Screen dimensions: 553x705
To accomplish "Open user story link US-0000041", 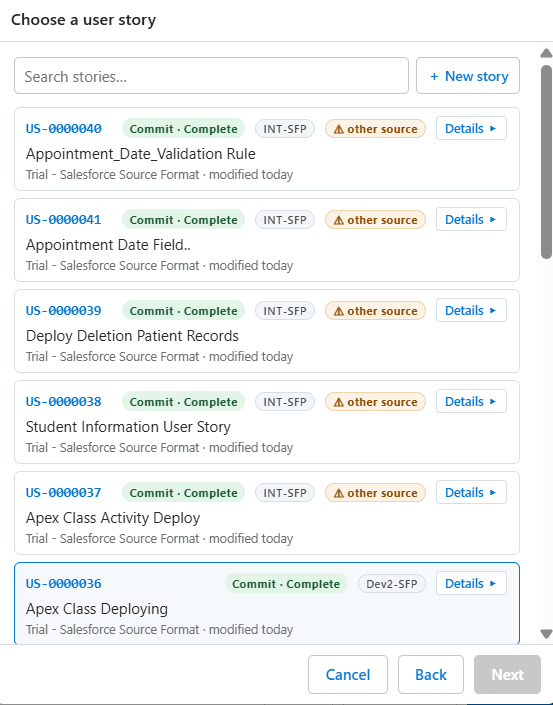I will tap(63, 220).
